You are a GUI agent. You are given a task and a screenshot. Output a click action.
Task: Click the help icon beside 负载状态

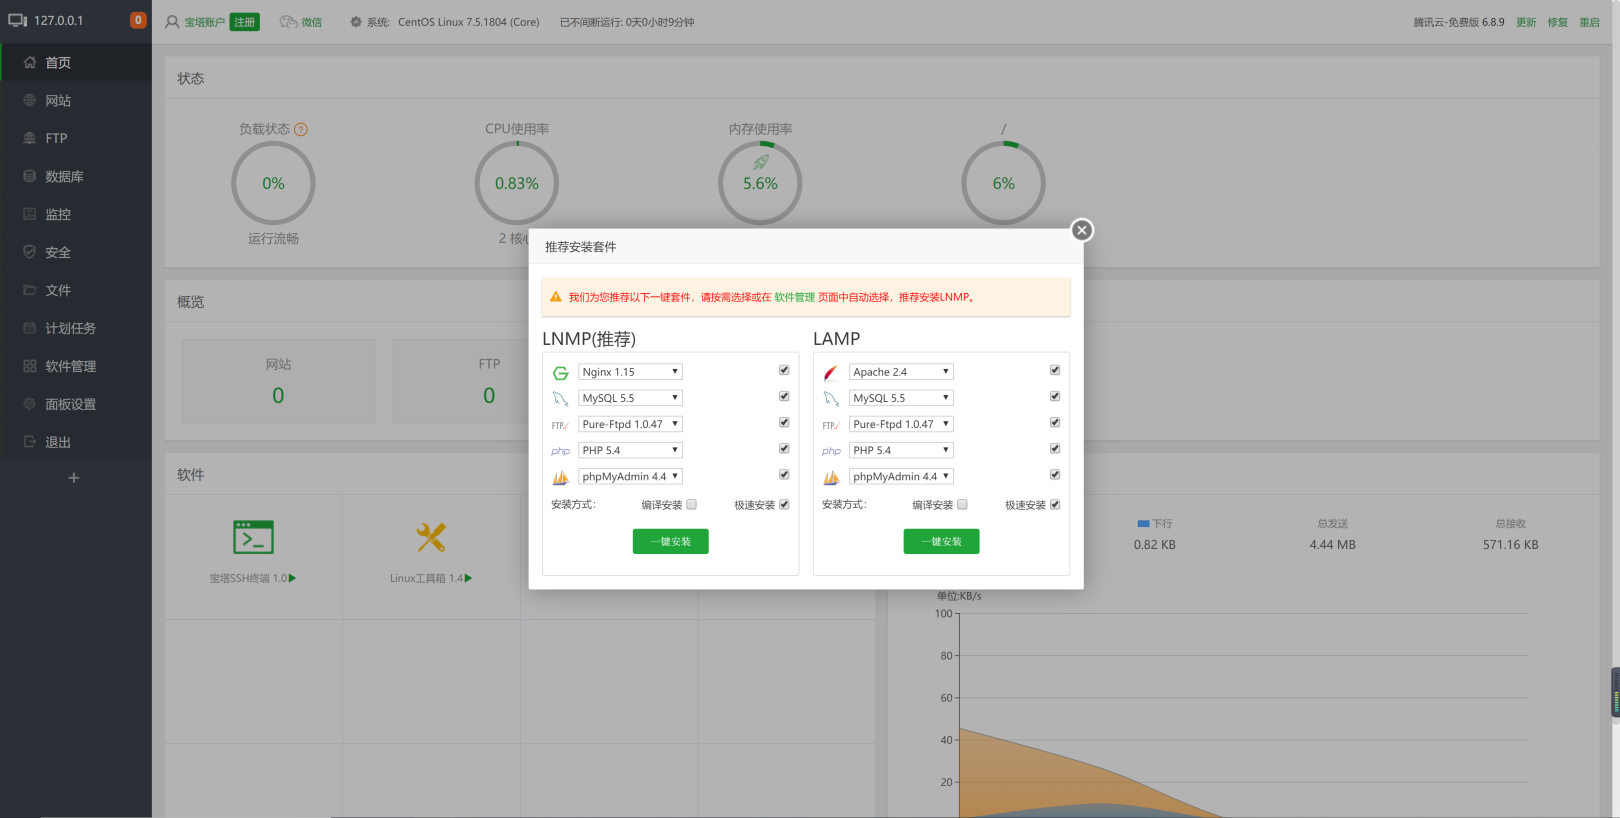[x=301, y=129]
